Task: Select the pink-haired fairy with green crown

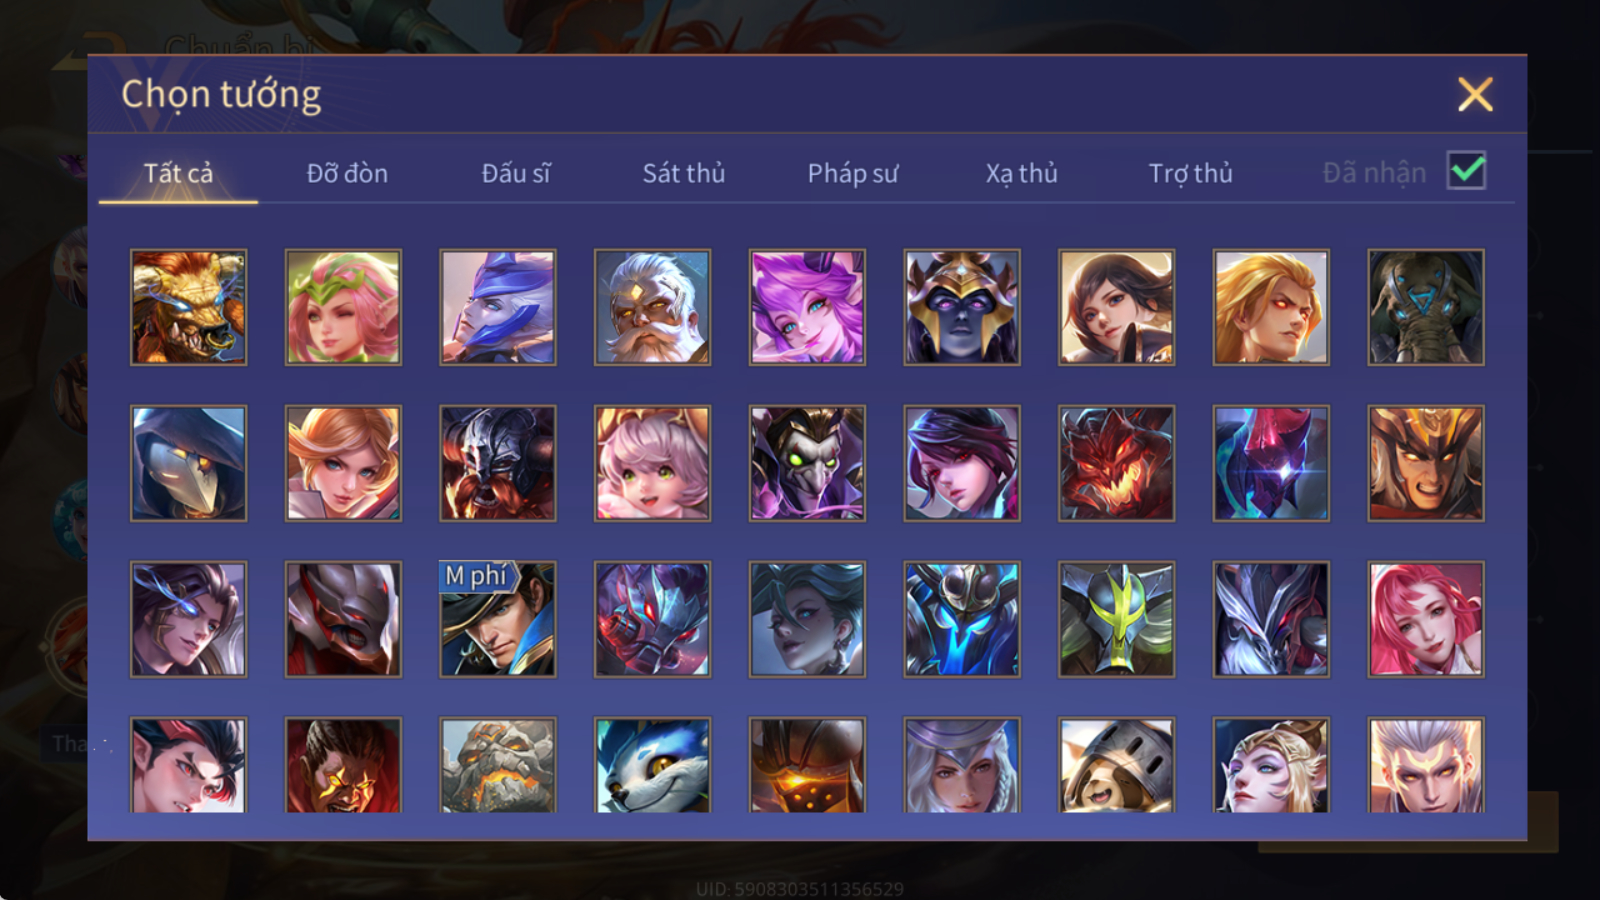Action: tap(343, 307)
